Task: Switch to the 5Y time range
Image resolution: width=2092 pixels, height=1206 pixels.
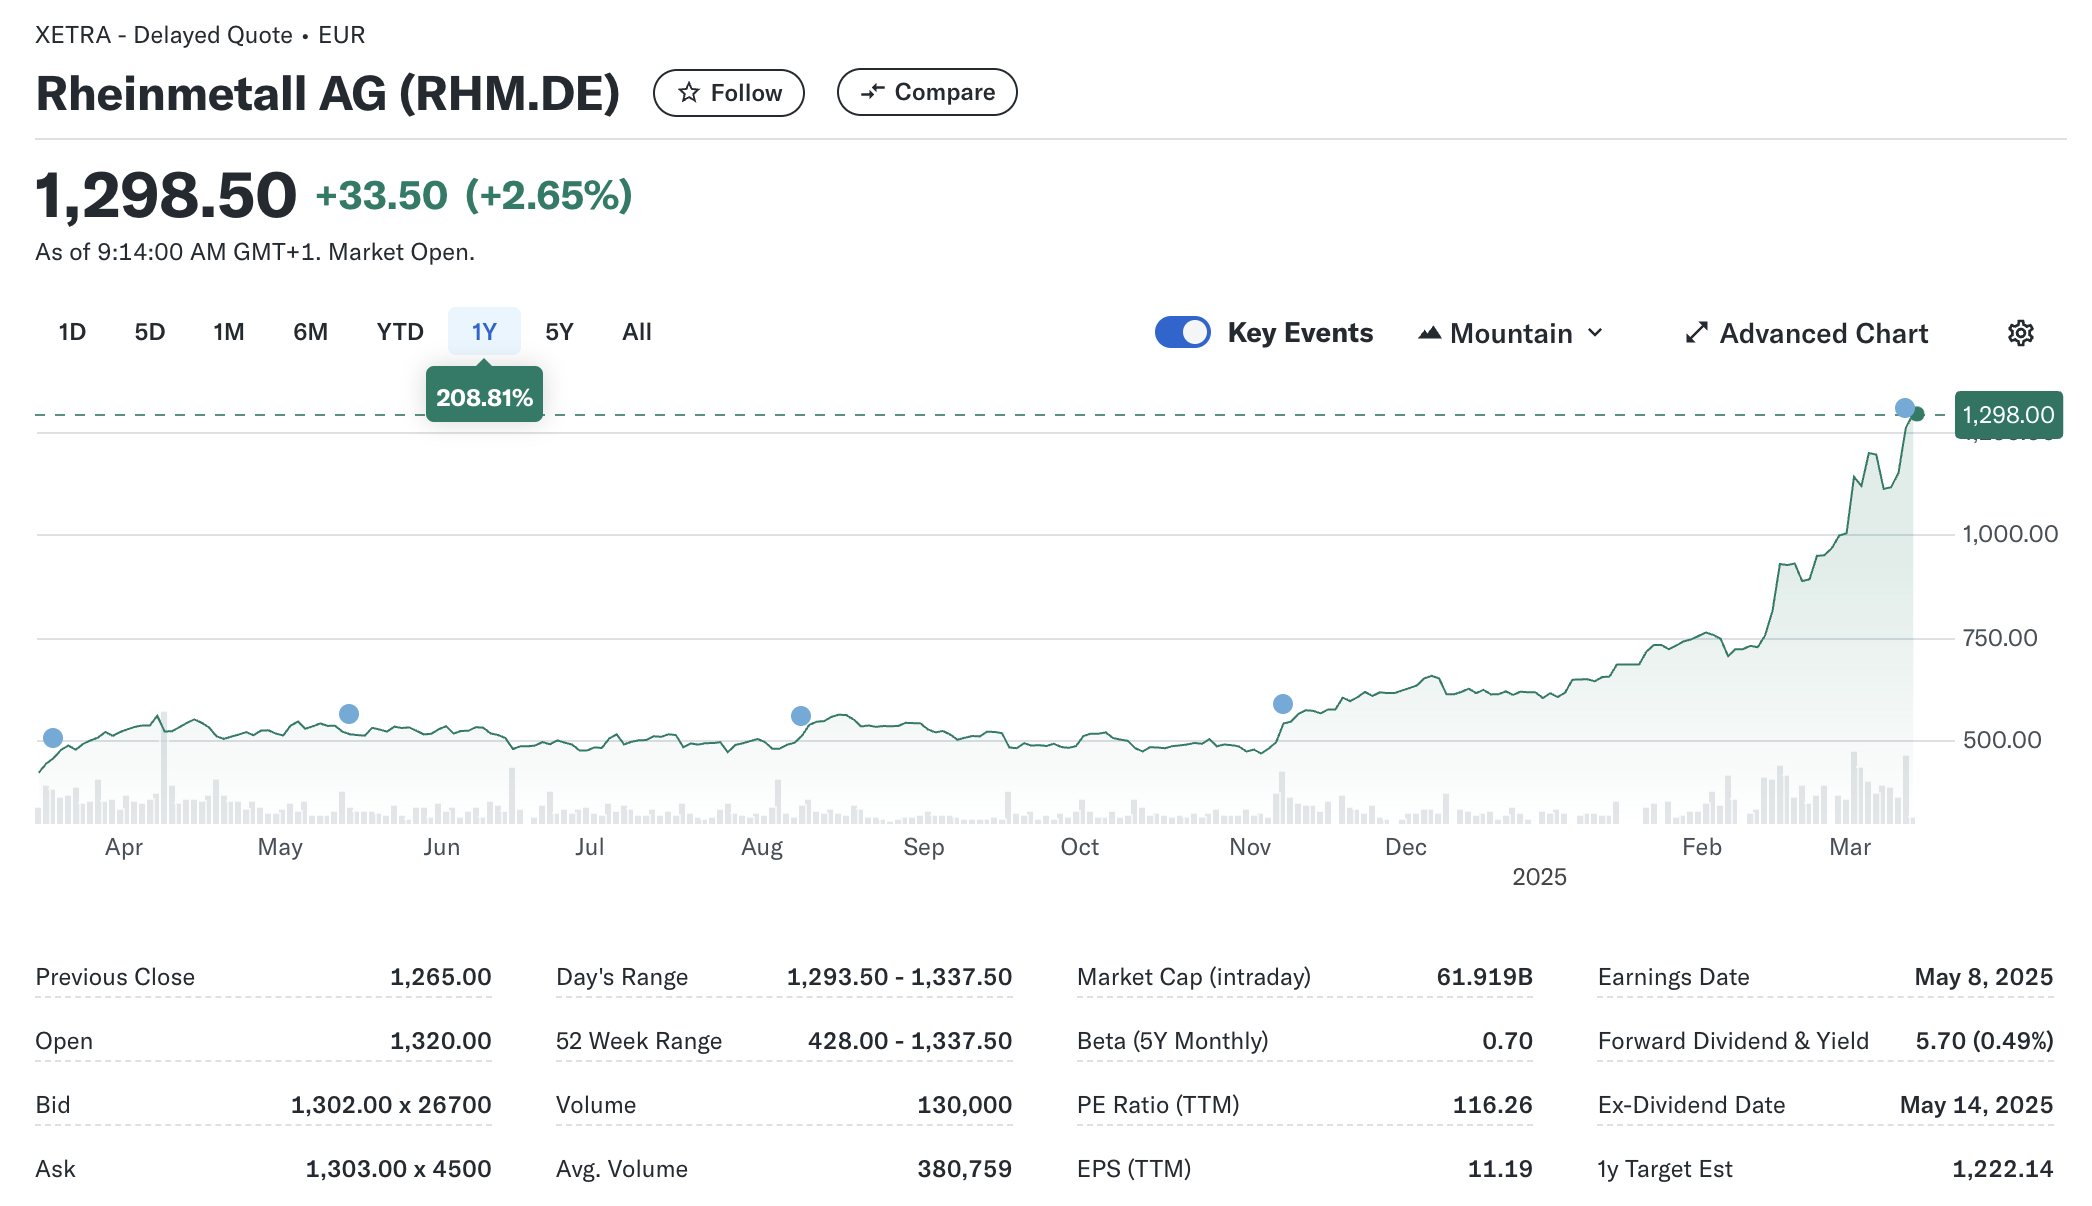Action: click(x=559, y=332)
